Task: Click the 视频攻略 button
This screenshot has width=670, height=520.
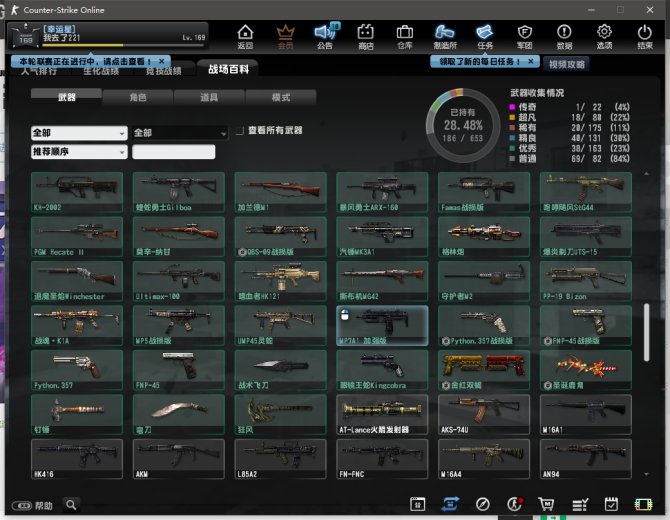Action: point(567,65)
